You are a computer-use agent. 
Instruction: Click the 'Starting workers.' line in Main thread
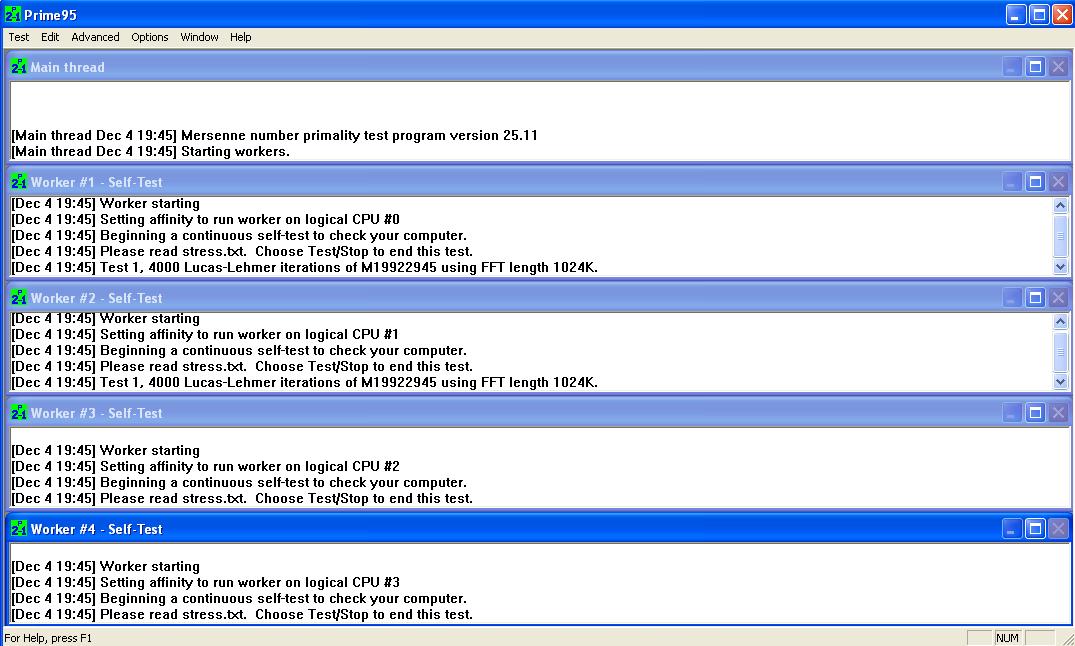pyautogui.click(x=151, y=152)
